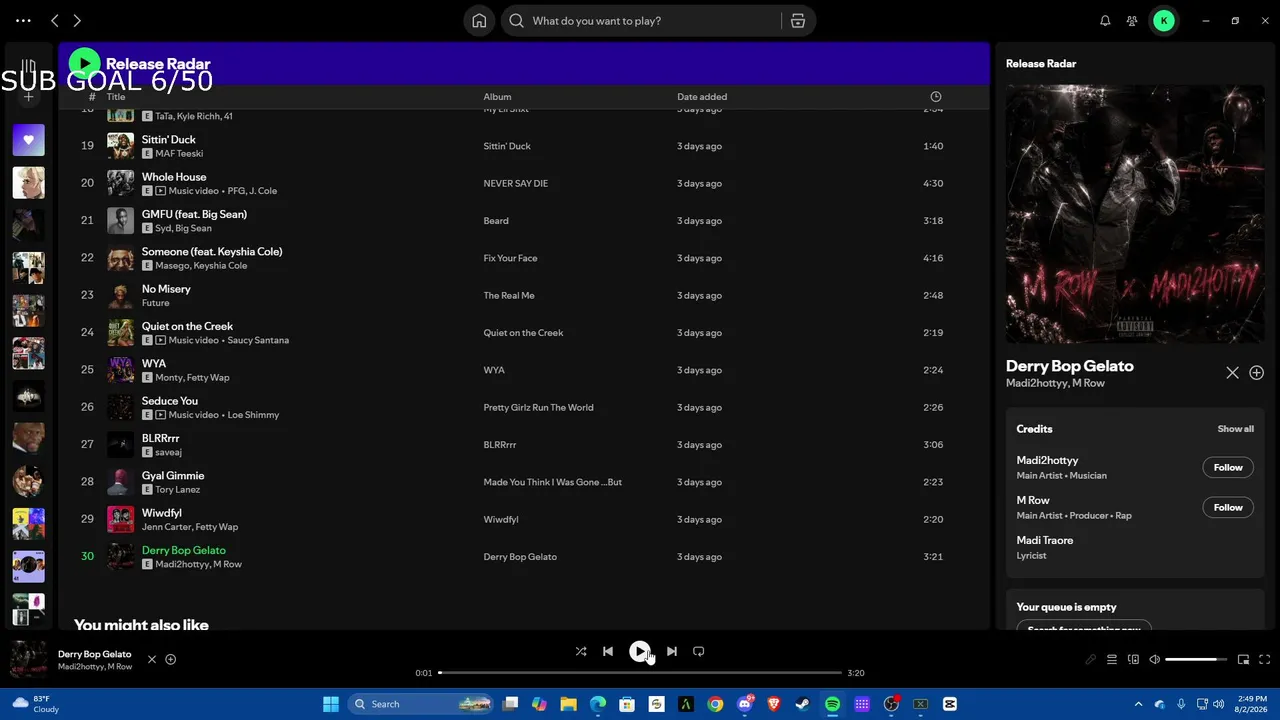Select the track Sittin' Duck

pos(169,140)
